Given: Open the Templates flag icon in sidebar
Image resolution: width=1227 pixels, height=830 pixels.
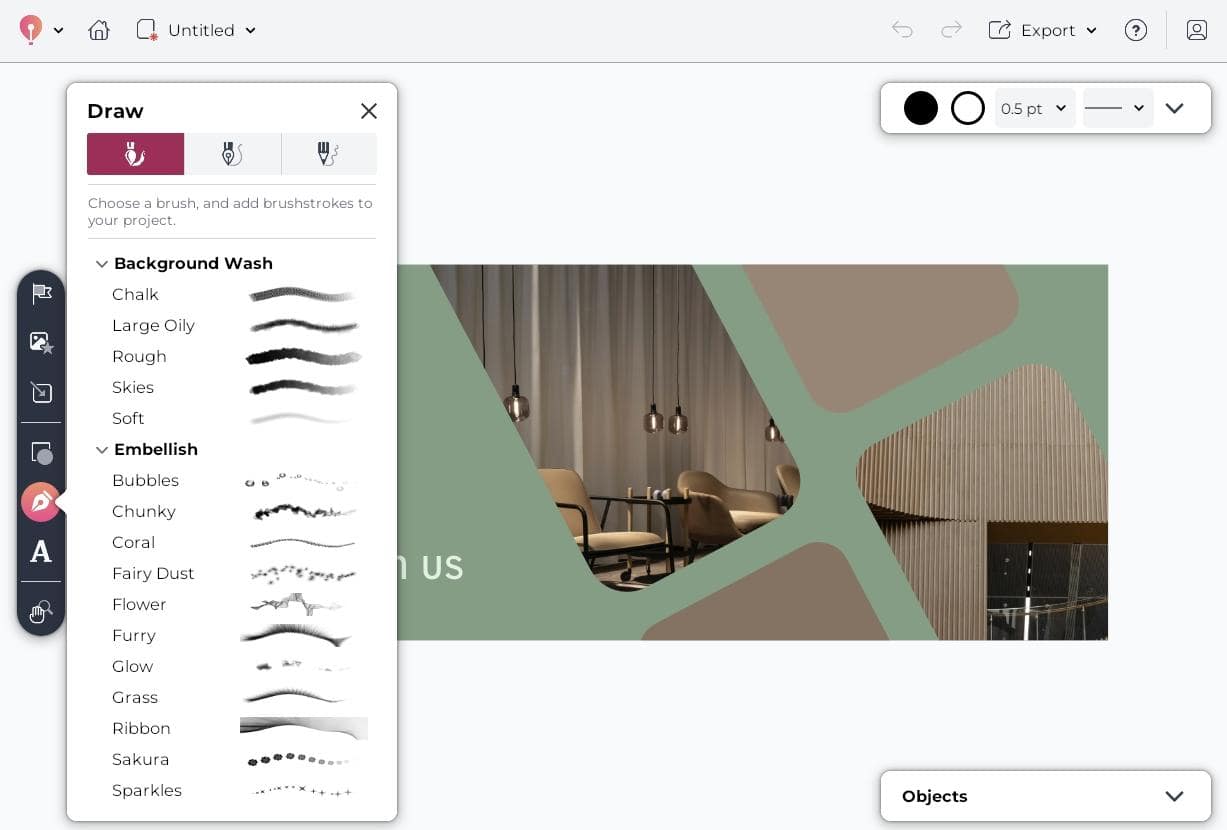Looking at the screenshot, I should click(x=41, y=293).
